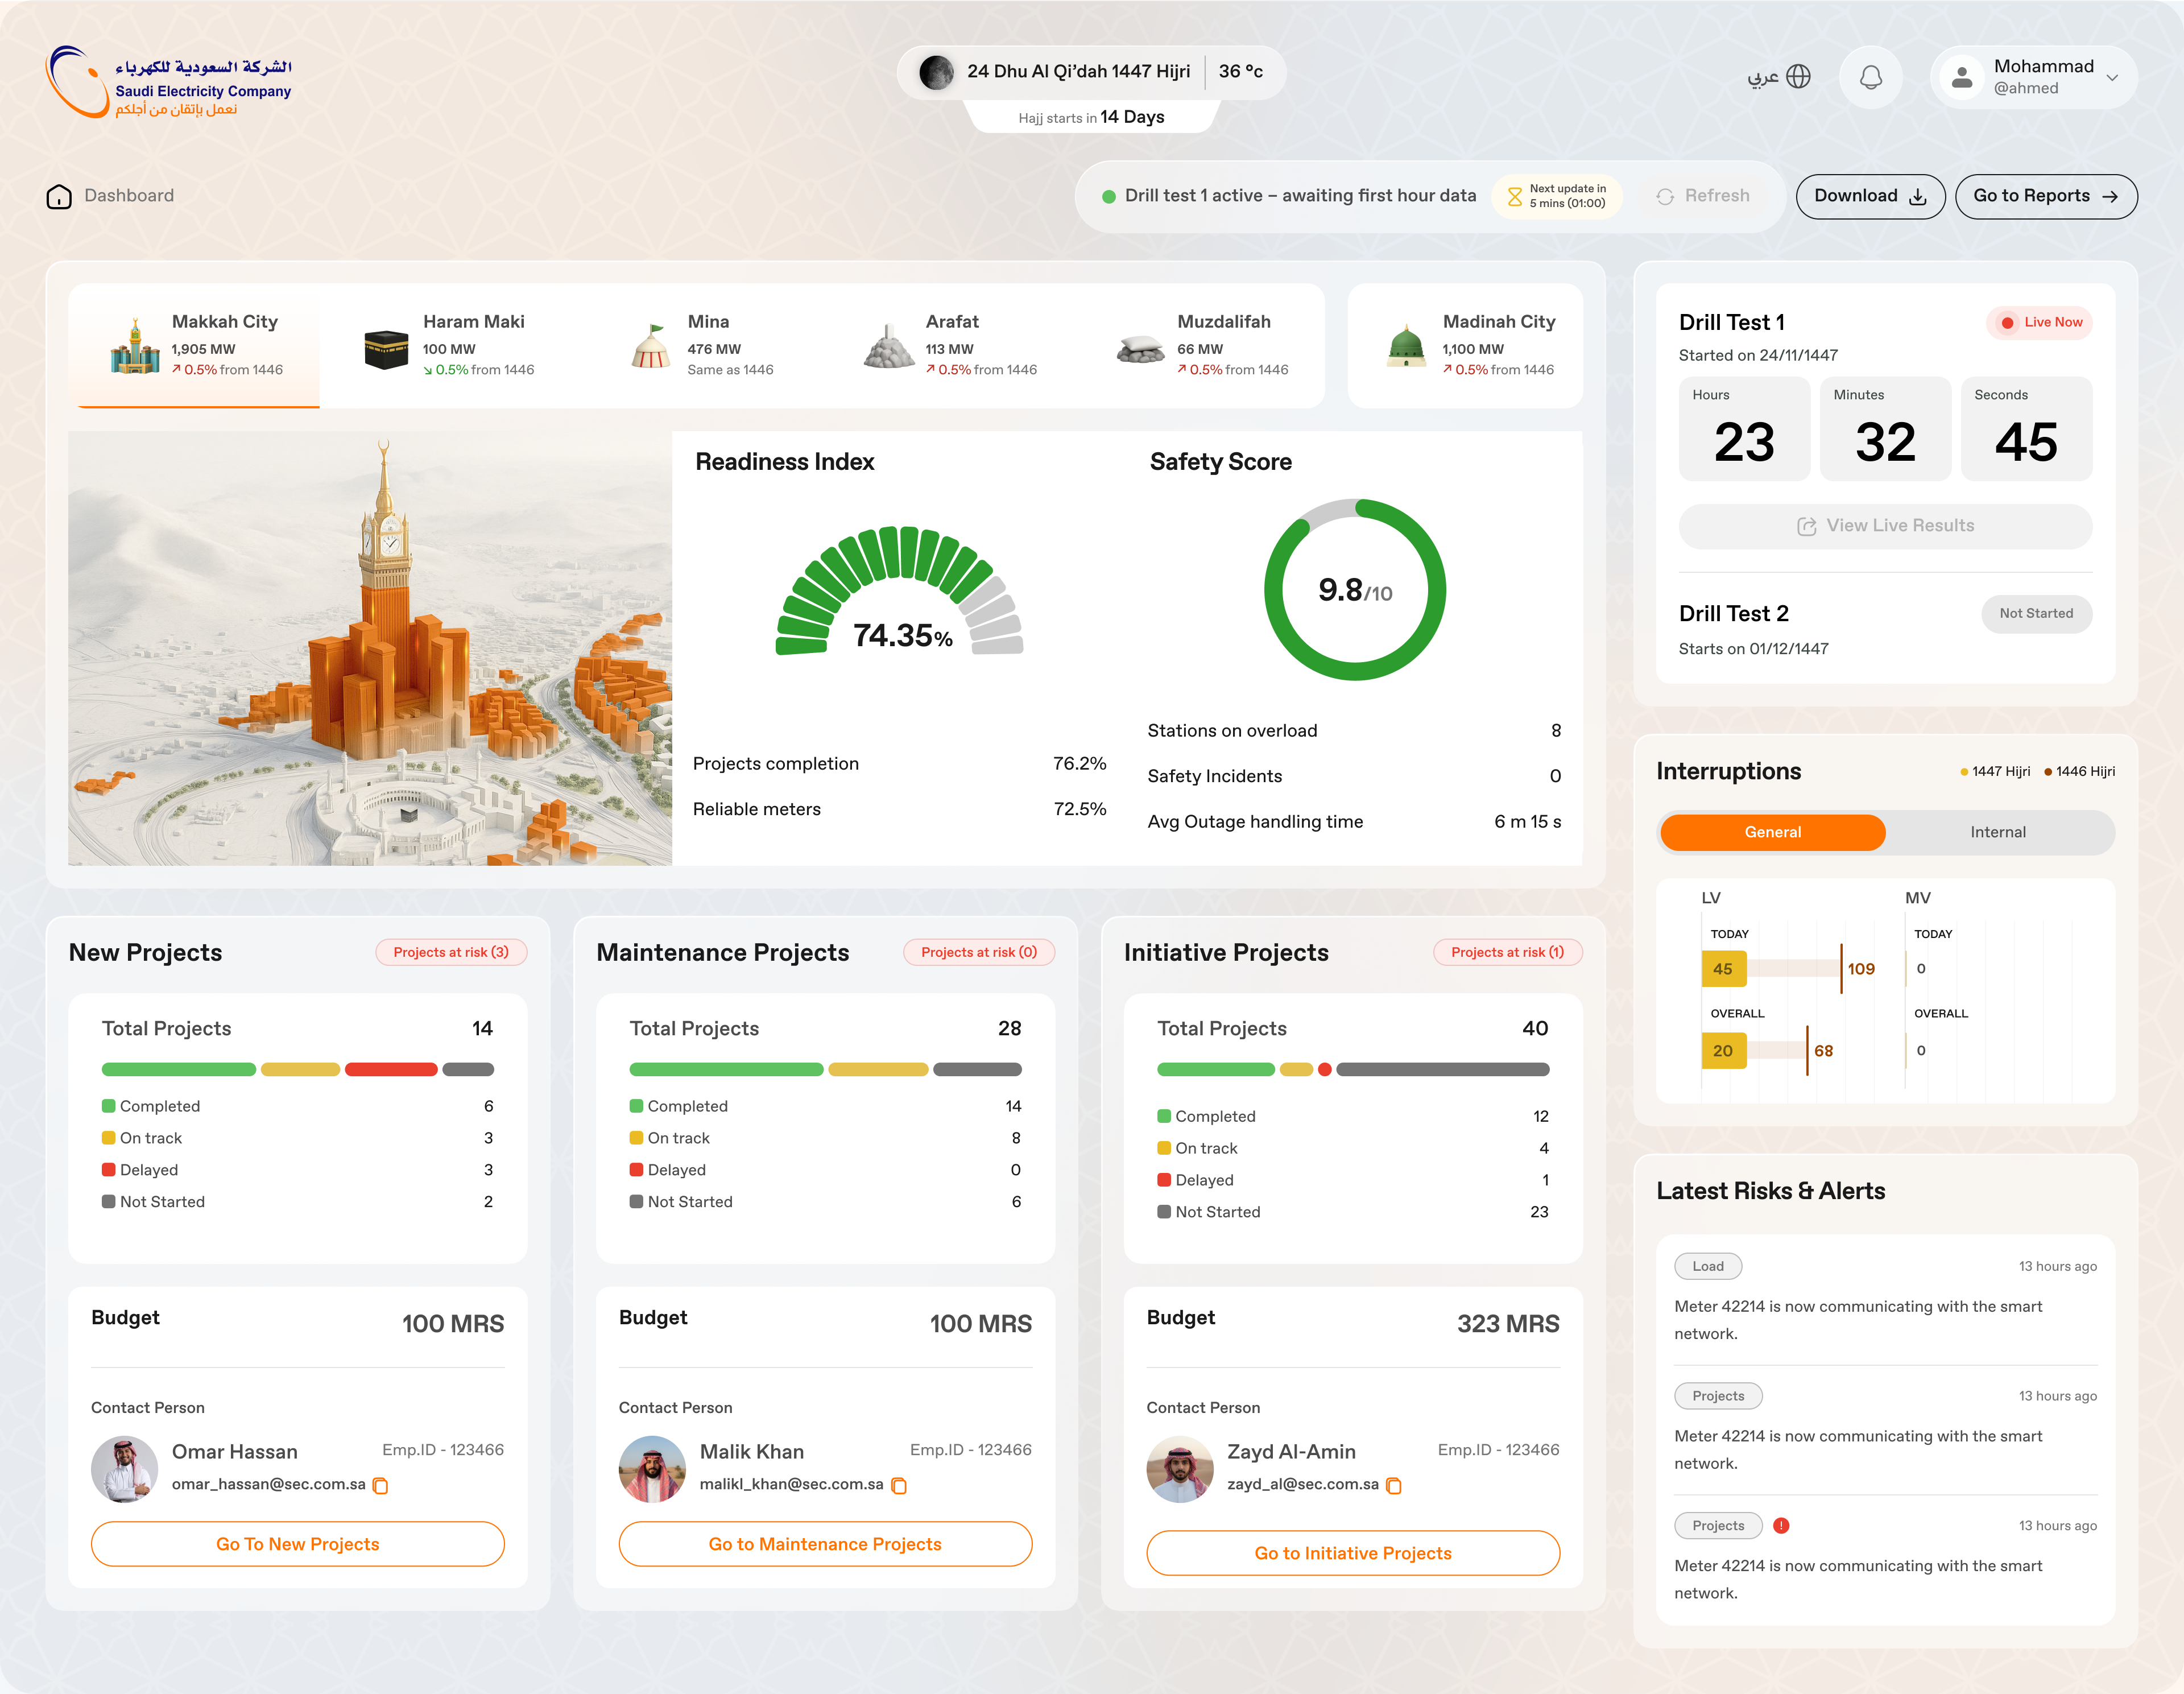Copy Malik Khan's email address
Viewport: 2184px width, 1694px height.
899,1486
